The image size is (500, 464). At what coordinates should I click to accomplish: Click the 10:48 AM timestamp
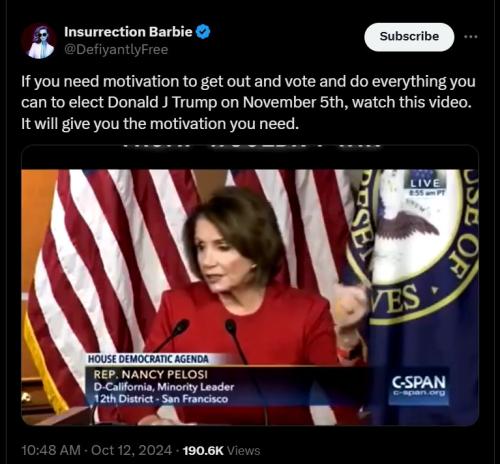pos(51,450)
